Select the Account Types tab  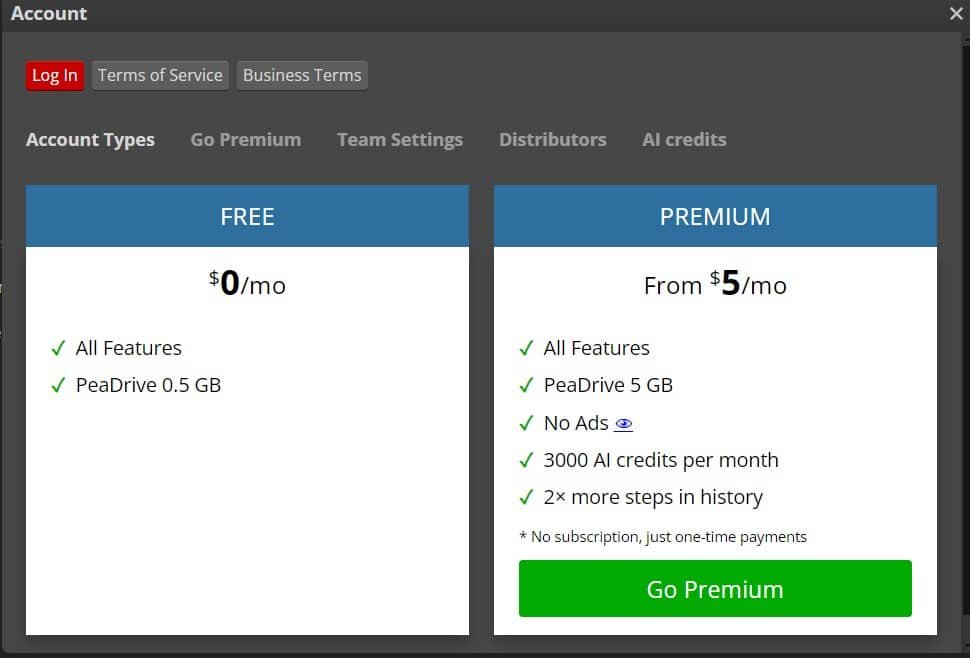(x=90, y=140)
